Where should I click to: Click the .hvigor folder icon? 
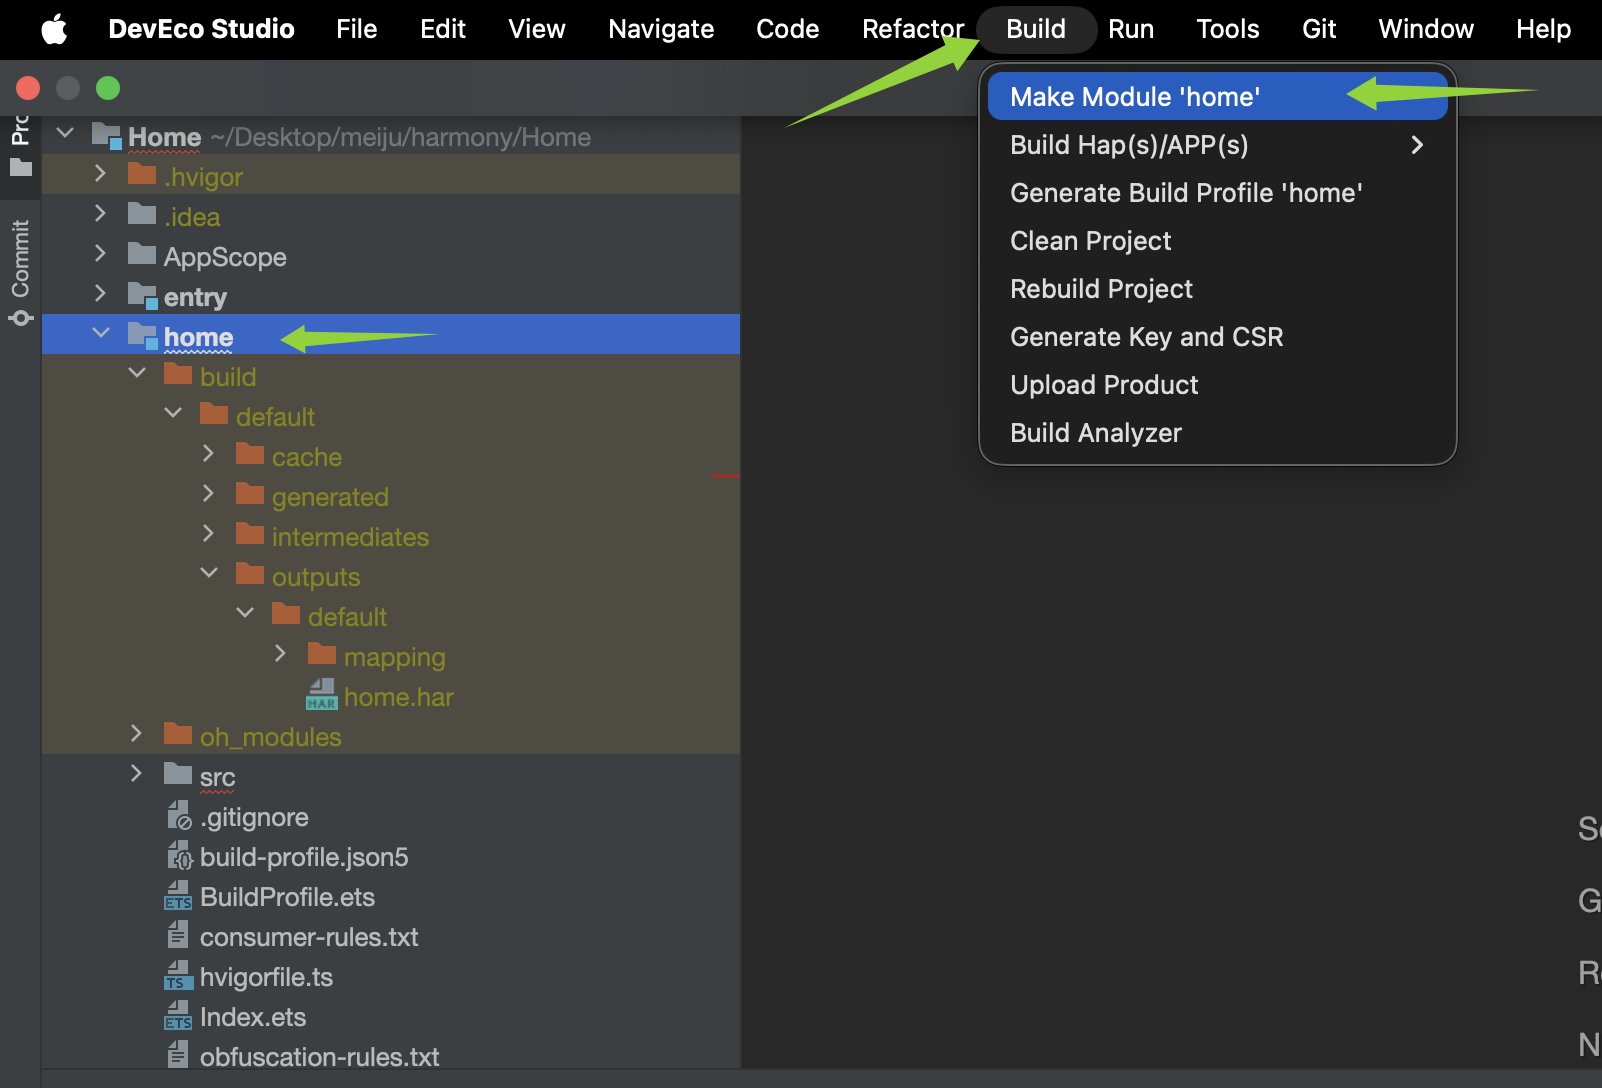click(x=142, y=174)
